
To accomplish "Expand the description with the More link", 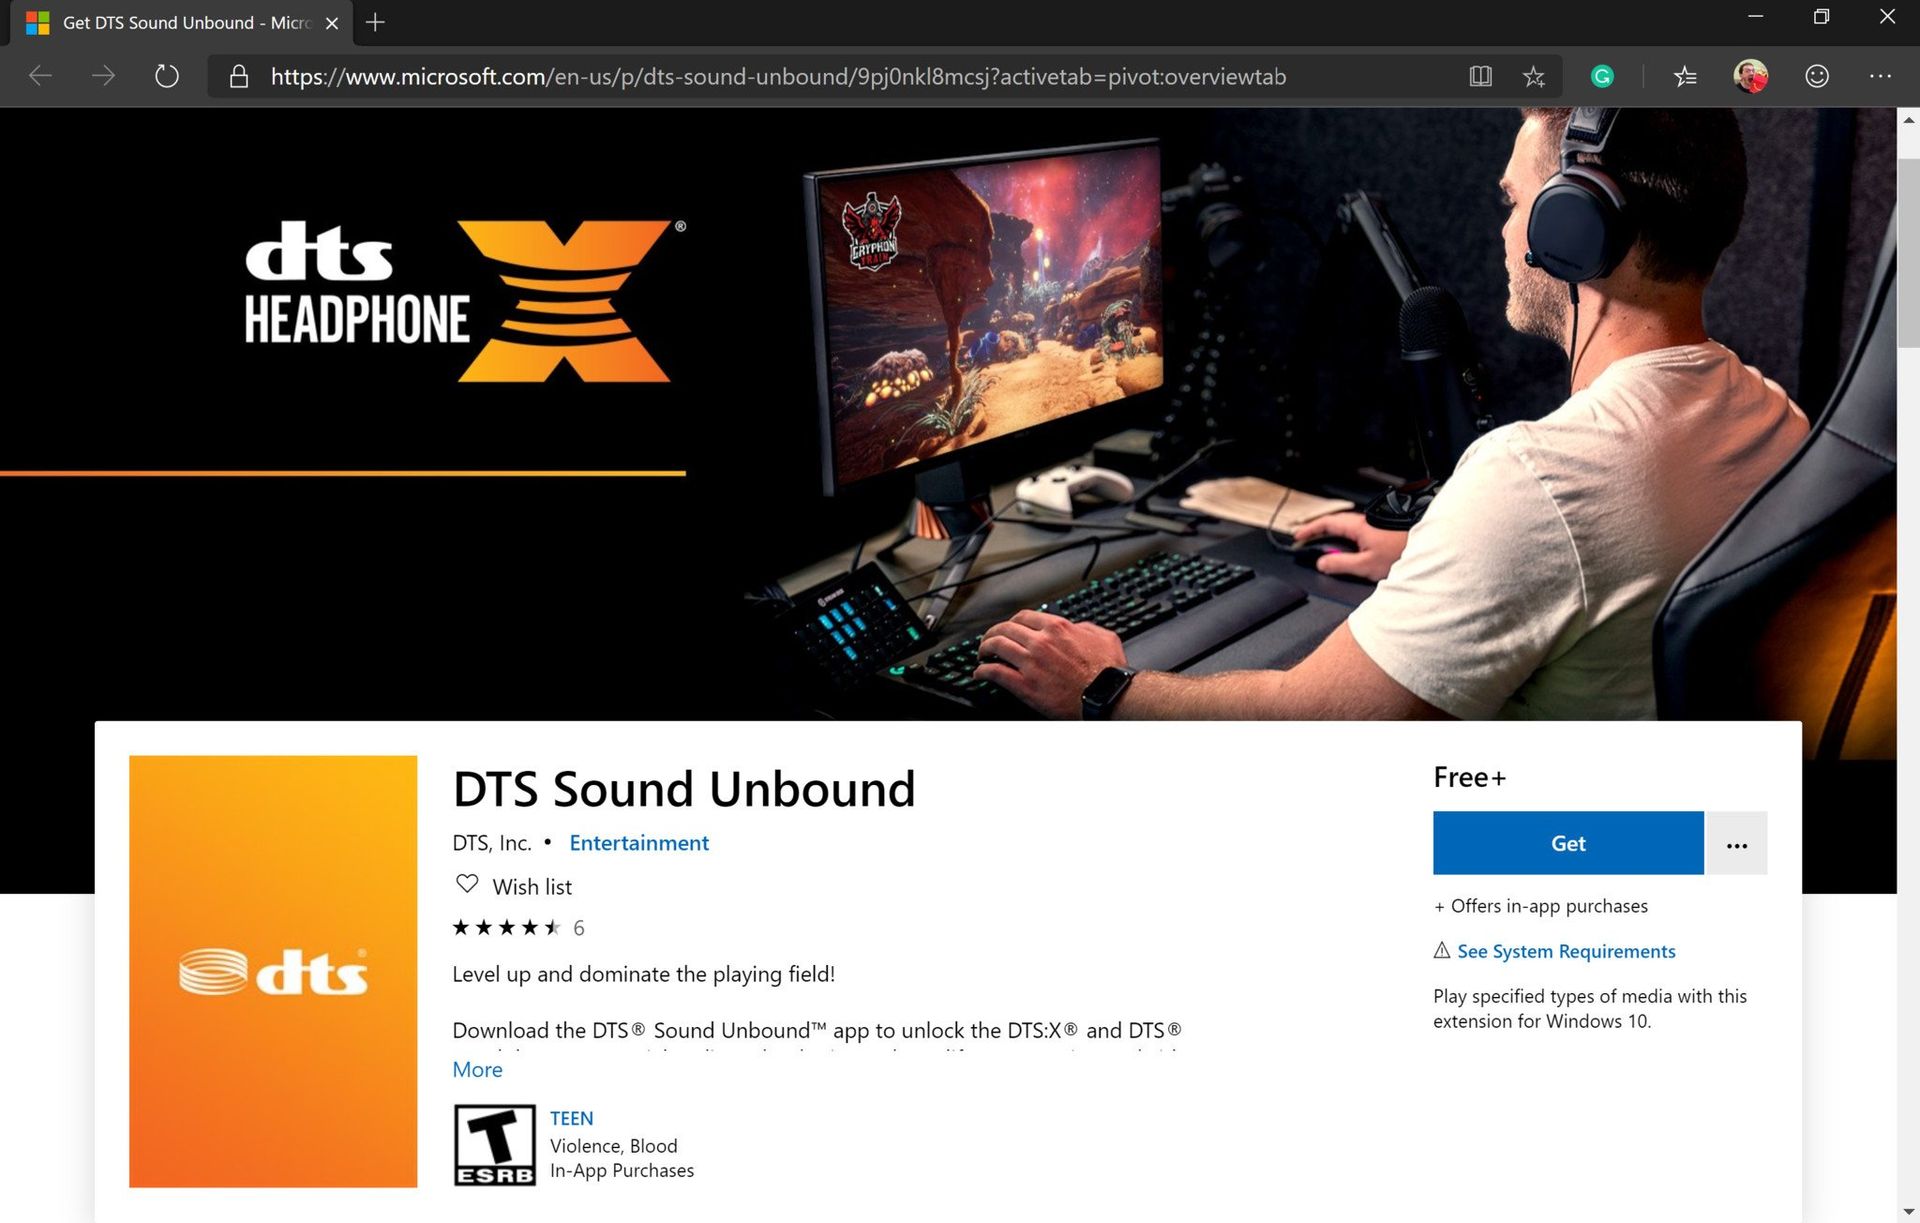I will pyautogui.click(x=477, y=1069).
